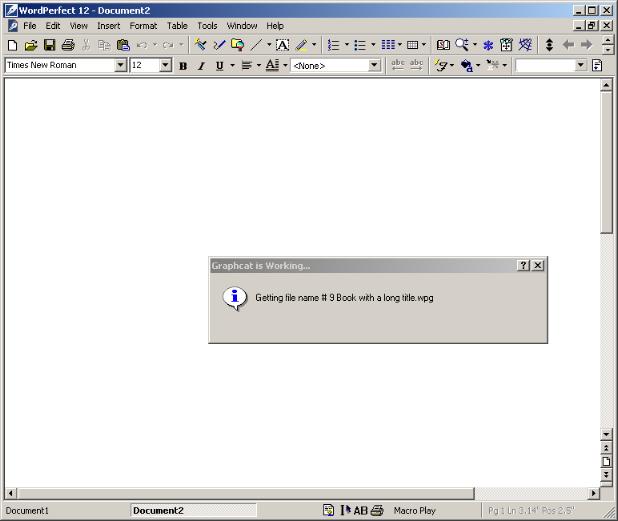Click the Highlight marker icon
The width and height of the screenshot is (618, 521).
pyautogui.click(x=302, y=45)
